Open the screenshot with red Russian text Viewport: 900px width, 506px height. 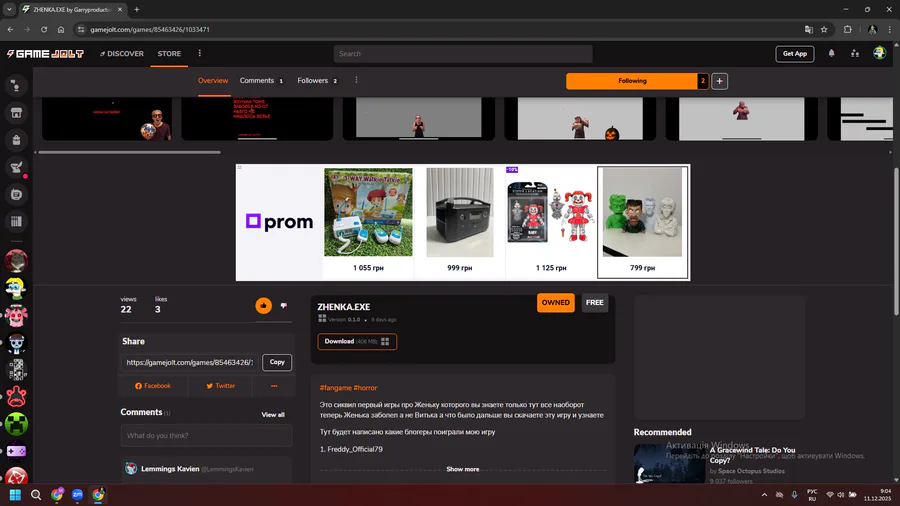[x=257, y=119]
